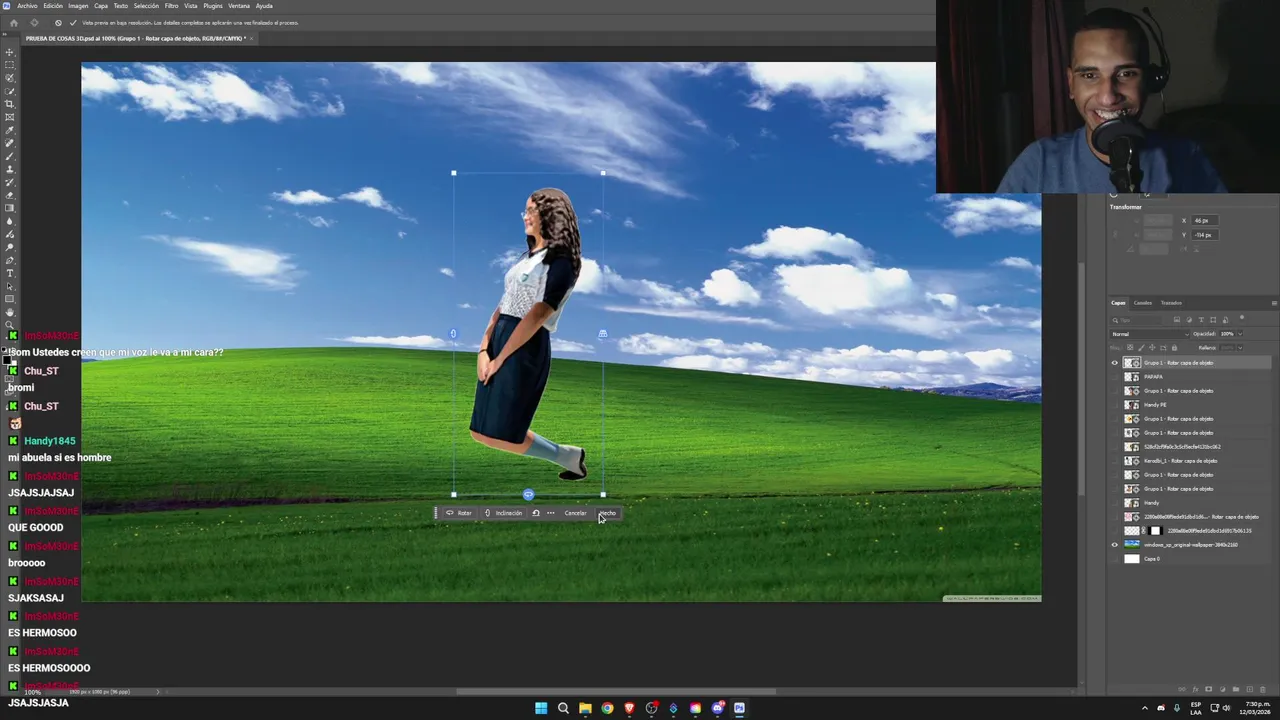Toggle layer filtering switch in Layers panel

point(1242,319)
